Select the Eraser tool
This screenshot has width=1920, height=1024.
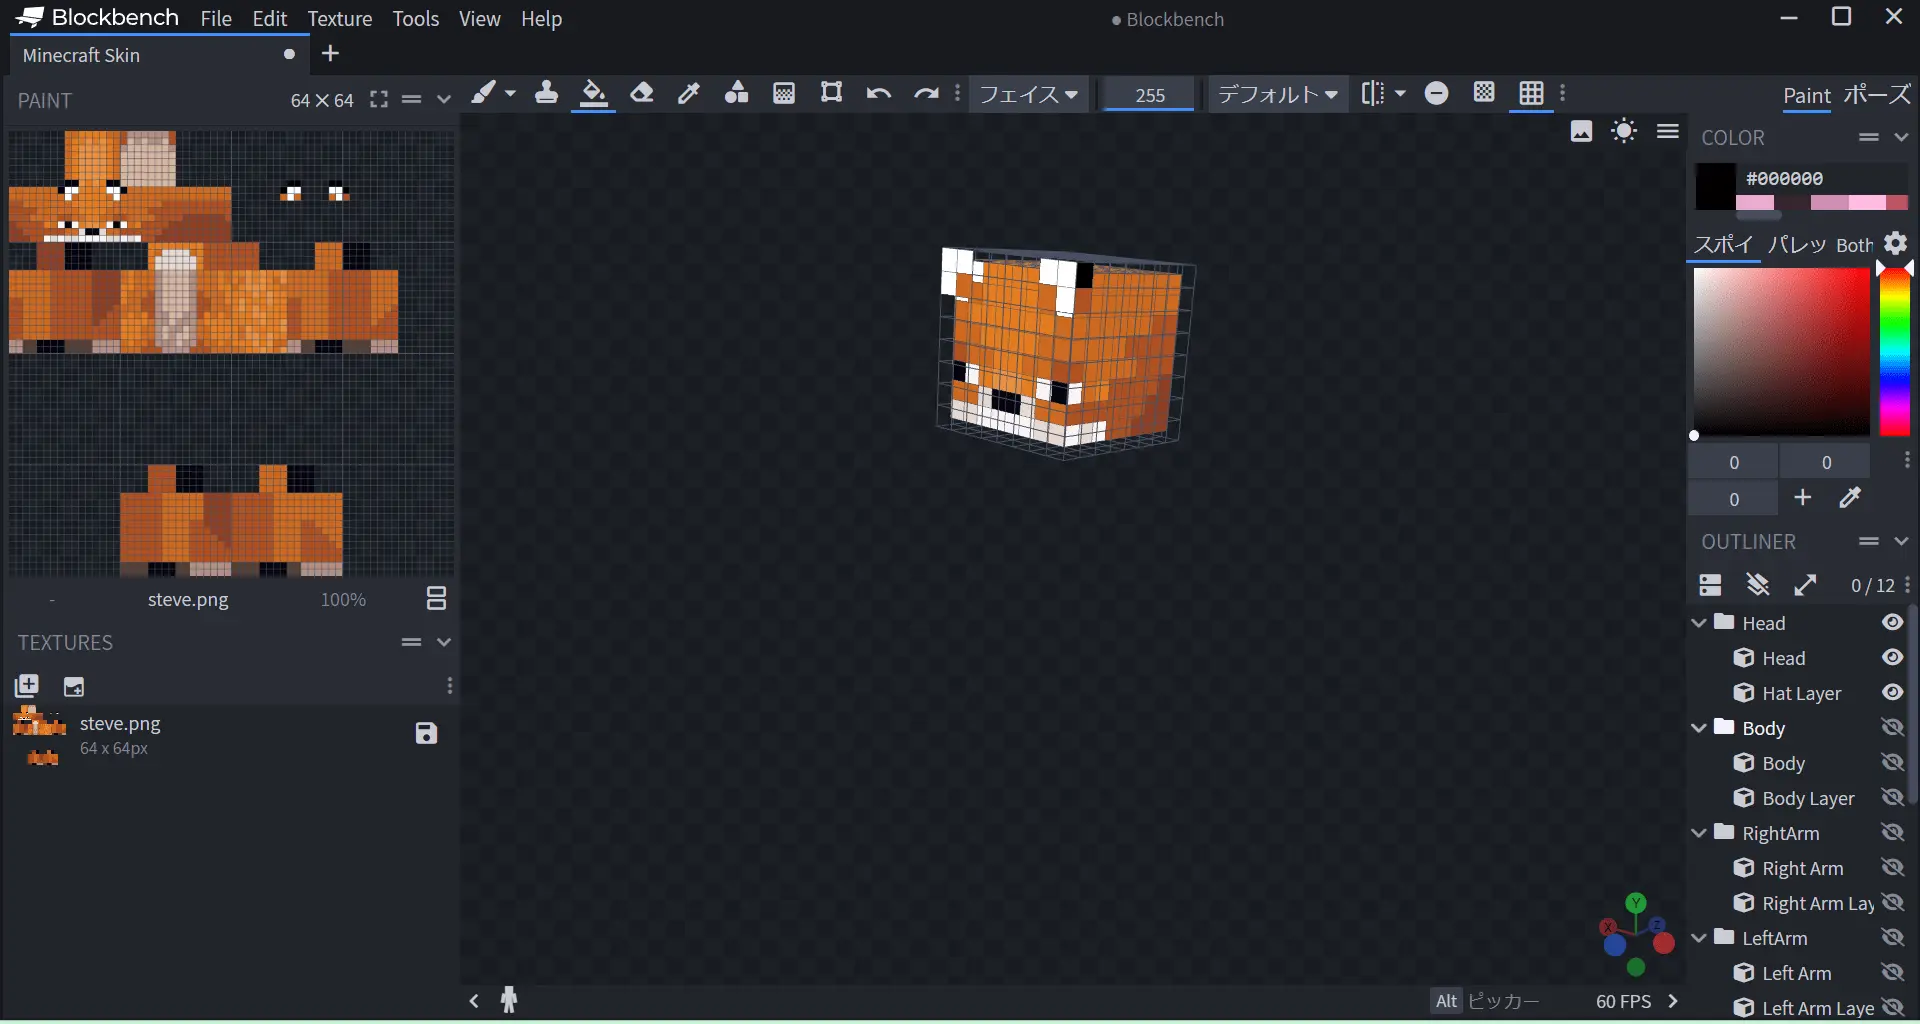(x=642, y=94)
